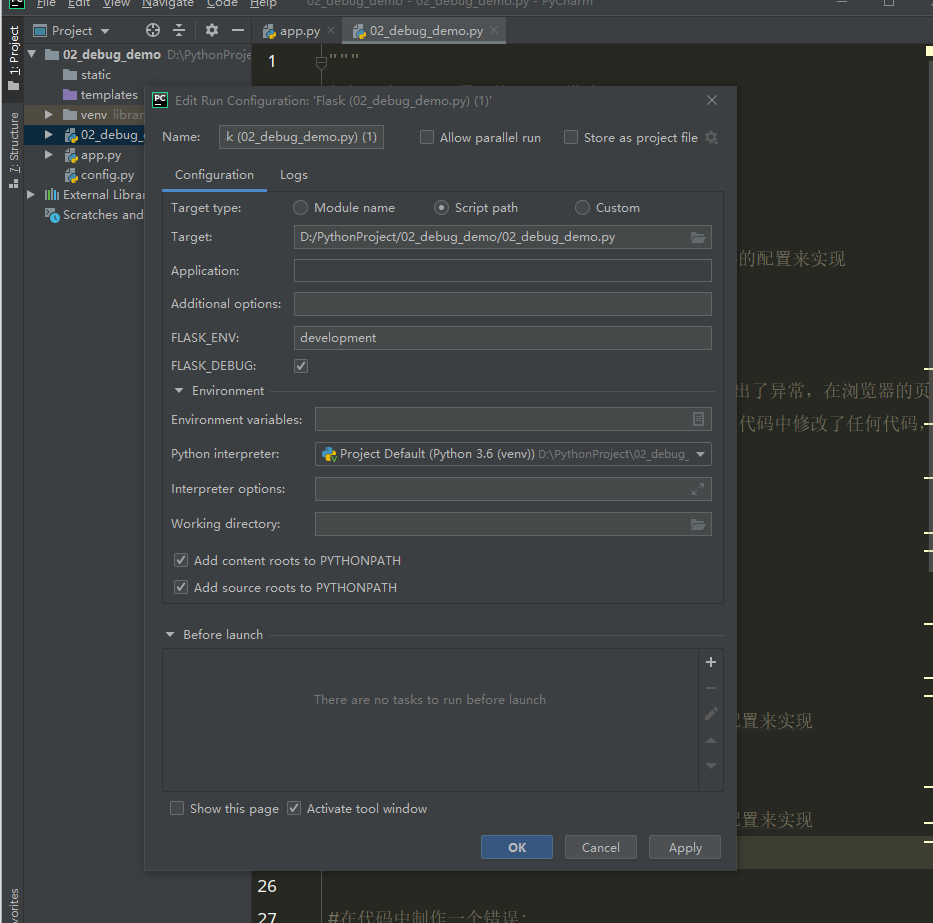Toggle Add source roots to PYTHONPATH

181,587
